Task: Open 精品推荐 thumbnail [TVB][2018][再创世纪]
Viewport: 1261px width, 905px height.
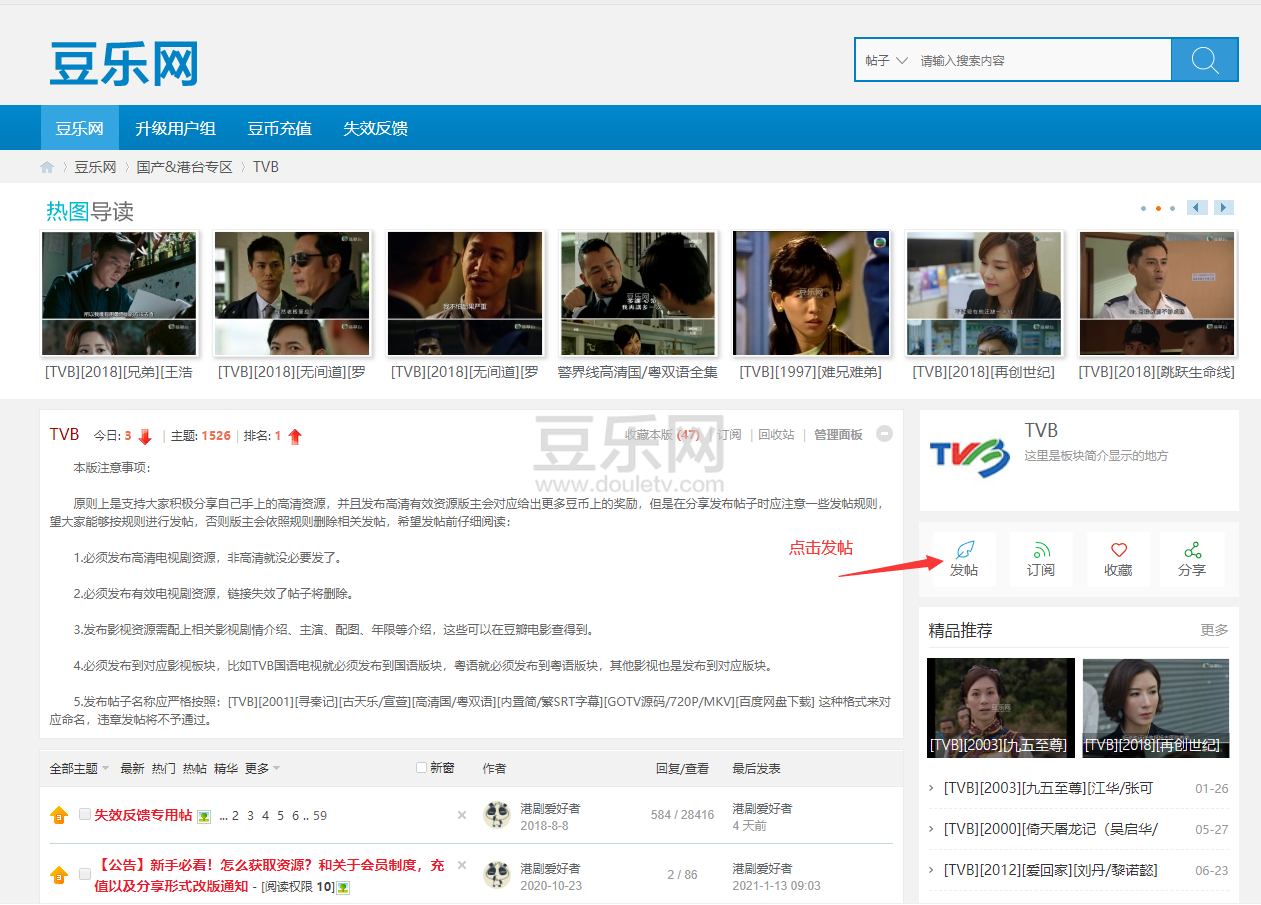Action: click(x=1156, y=707)
